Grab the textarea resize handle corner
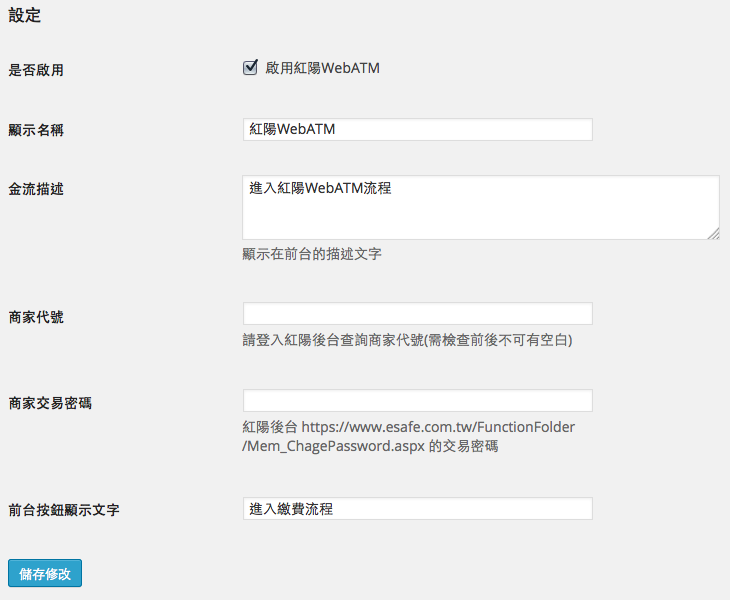The height and width of the screenshot is (600, 730). click(714, 234)
